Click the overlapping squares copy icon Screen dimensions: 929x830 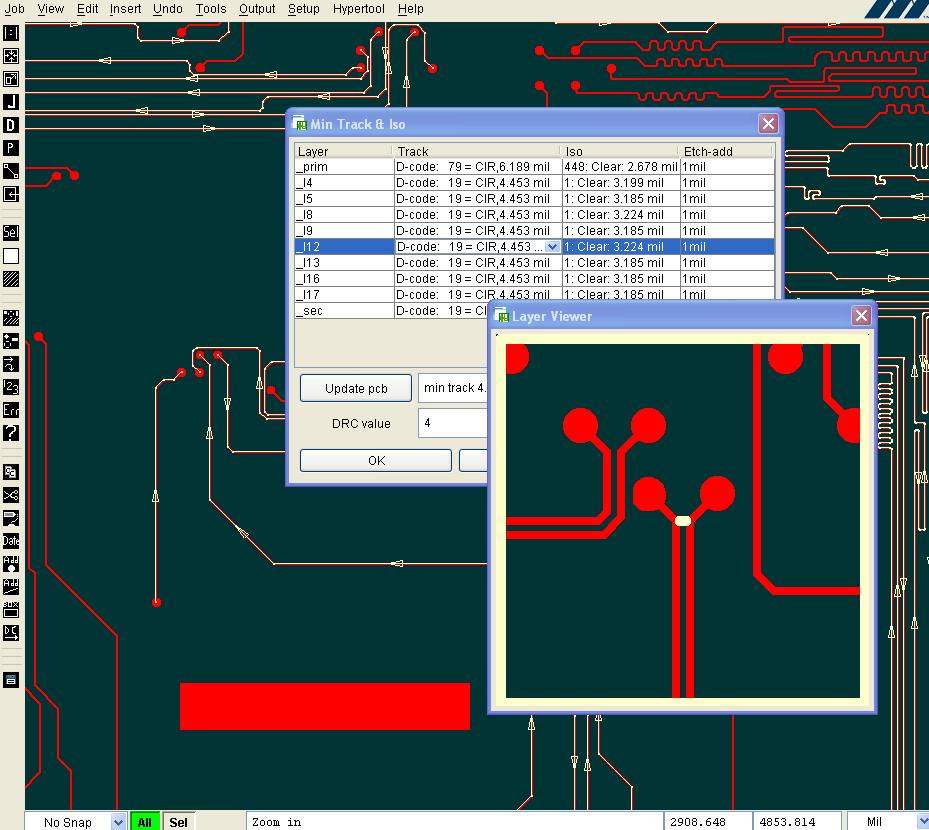11,472
